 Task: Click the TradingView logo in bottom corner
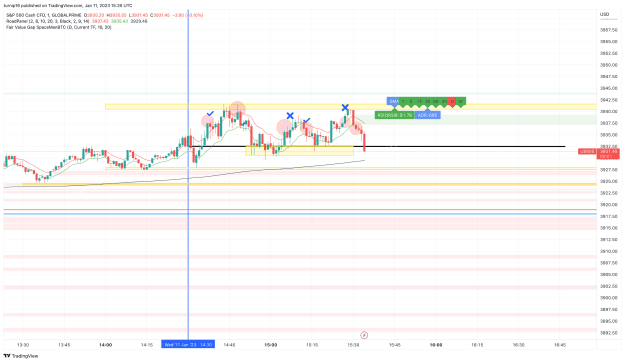coord(21,356)
